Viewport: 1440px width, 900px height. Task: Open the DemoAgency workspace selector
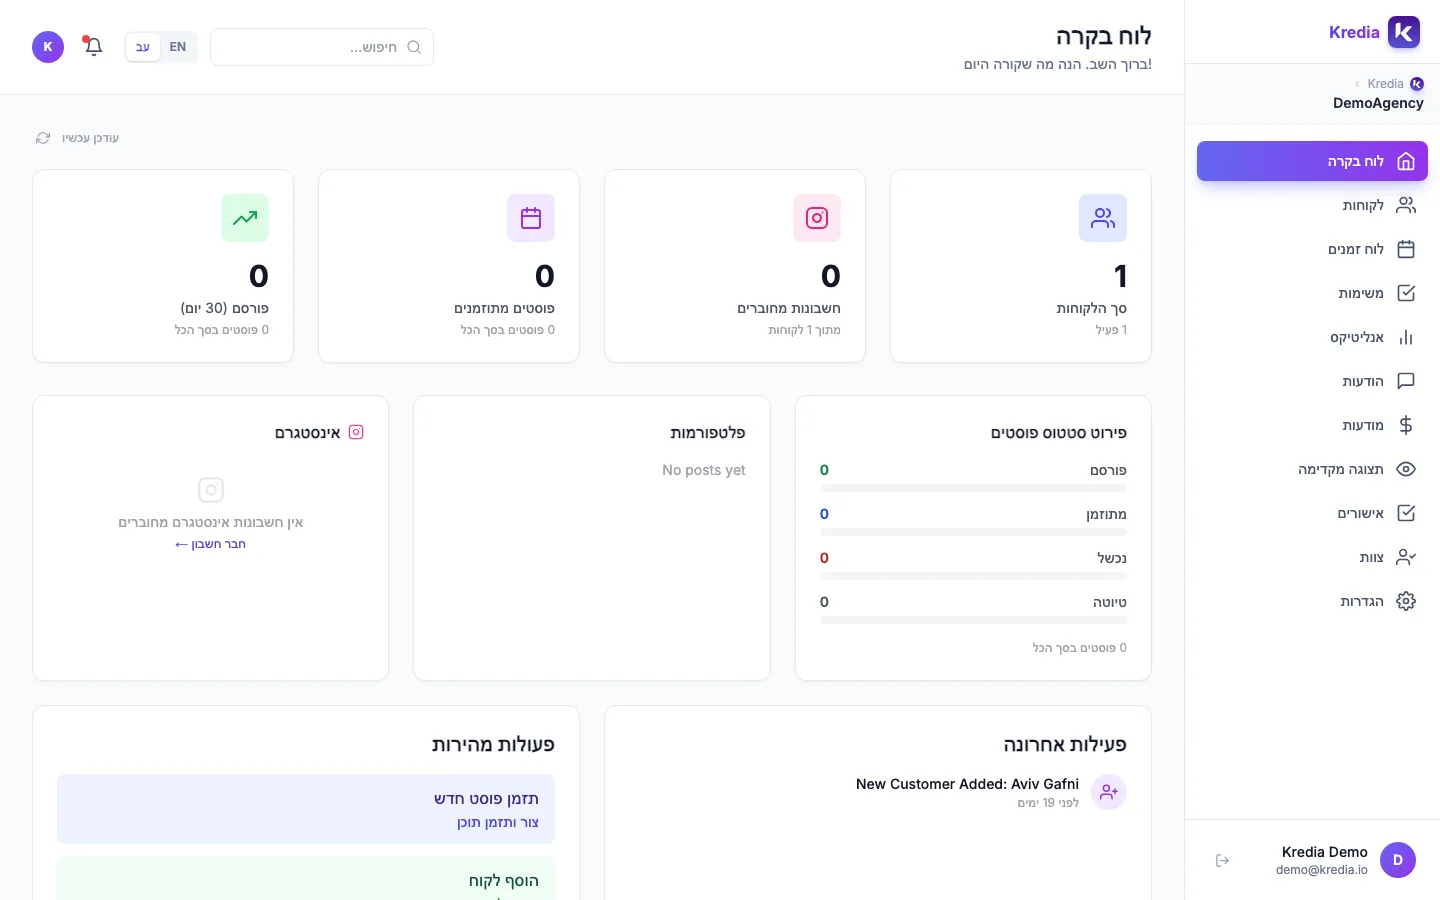pos(1378,103)
